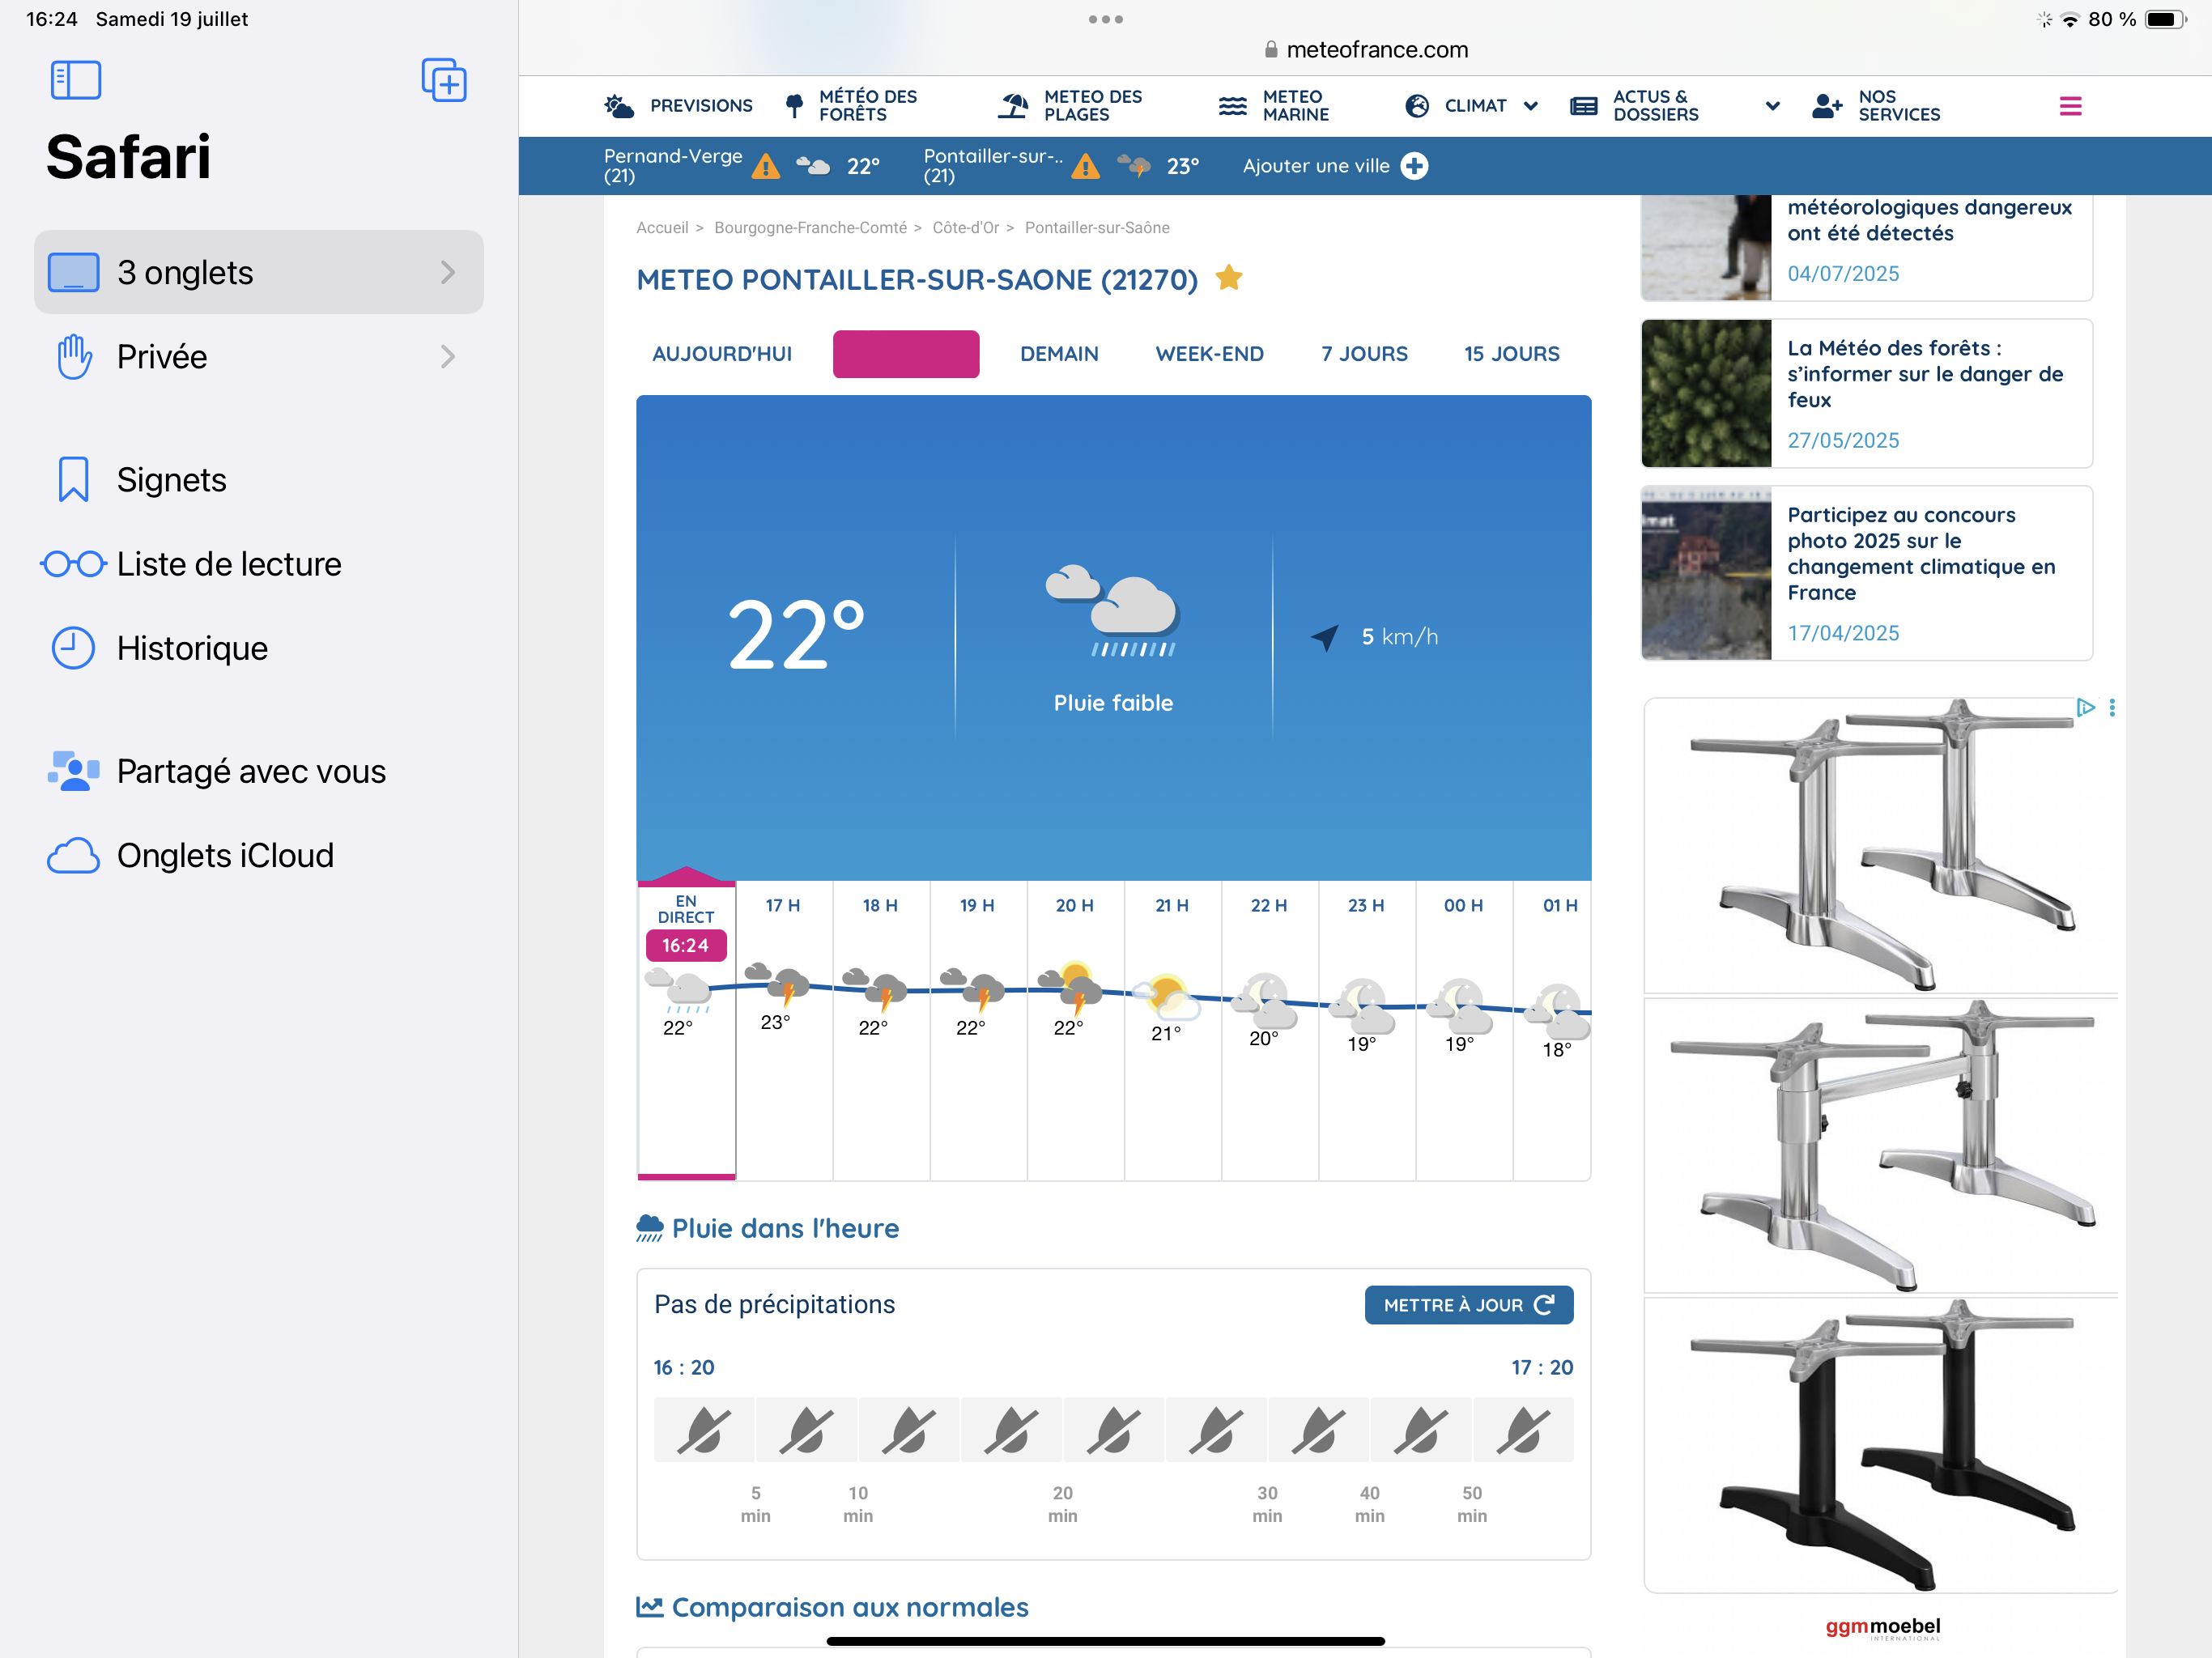Switch to 7 JOURS tab

tap(1364, 354)
